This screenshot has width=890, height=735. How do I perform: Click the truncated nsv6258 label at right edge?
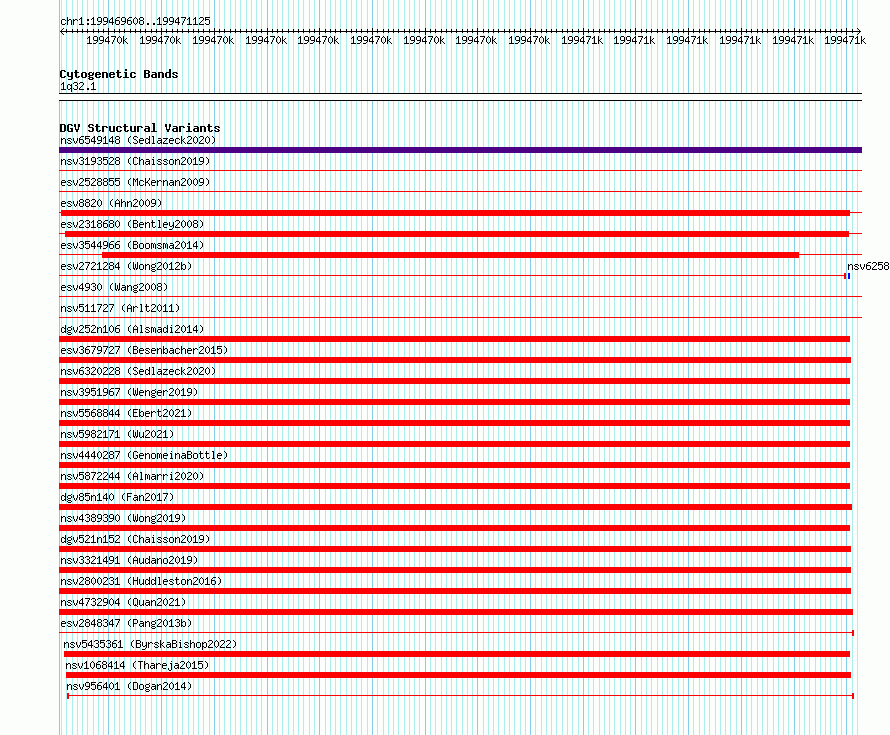868,266
